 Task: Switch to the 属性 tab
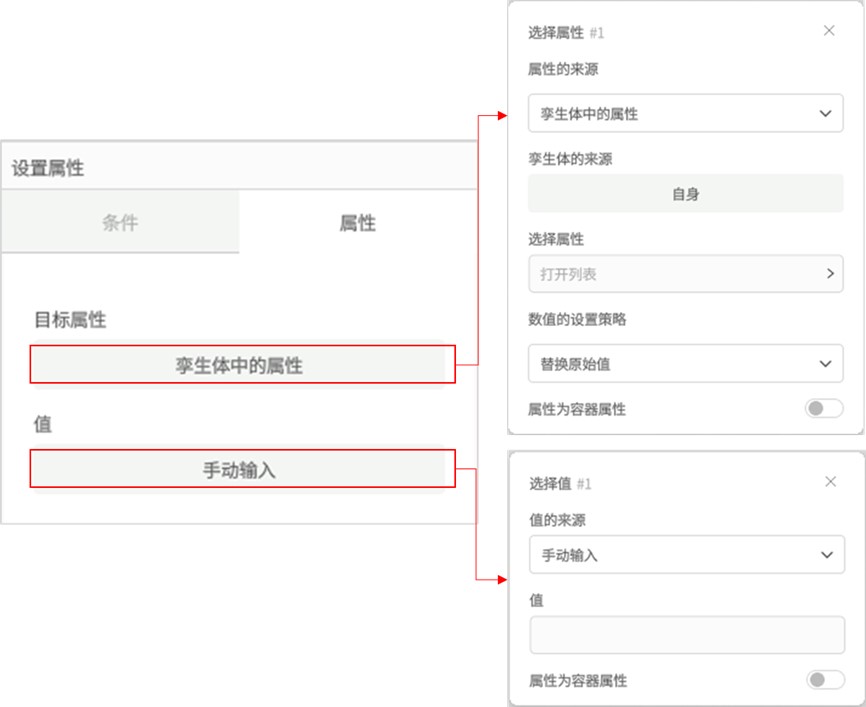358,222
